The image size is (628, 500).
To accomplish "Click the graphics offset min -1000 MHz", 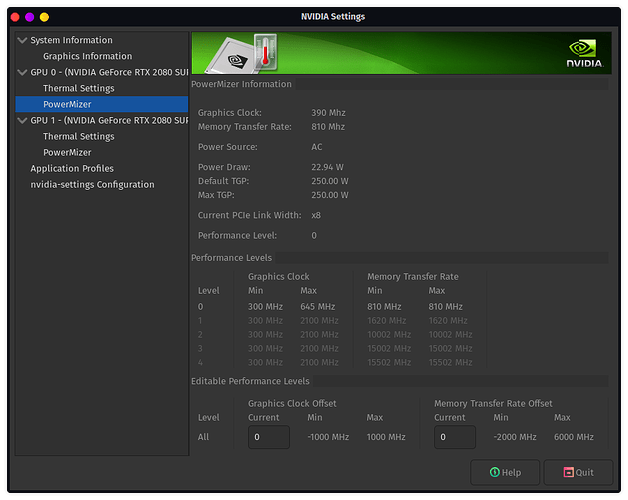I will 328,437.
